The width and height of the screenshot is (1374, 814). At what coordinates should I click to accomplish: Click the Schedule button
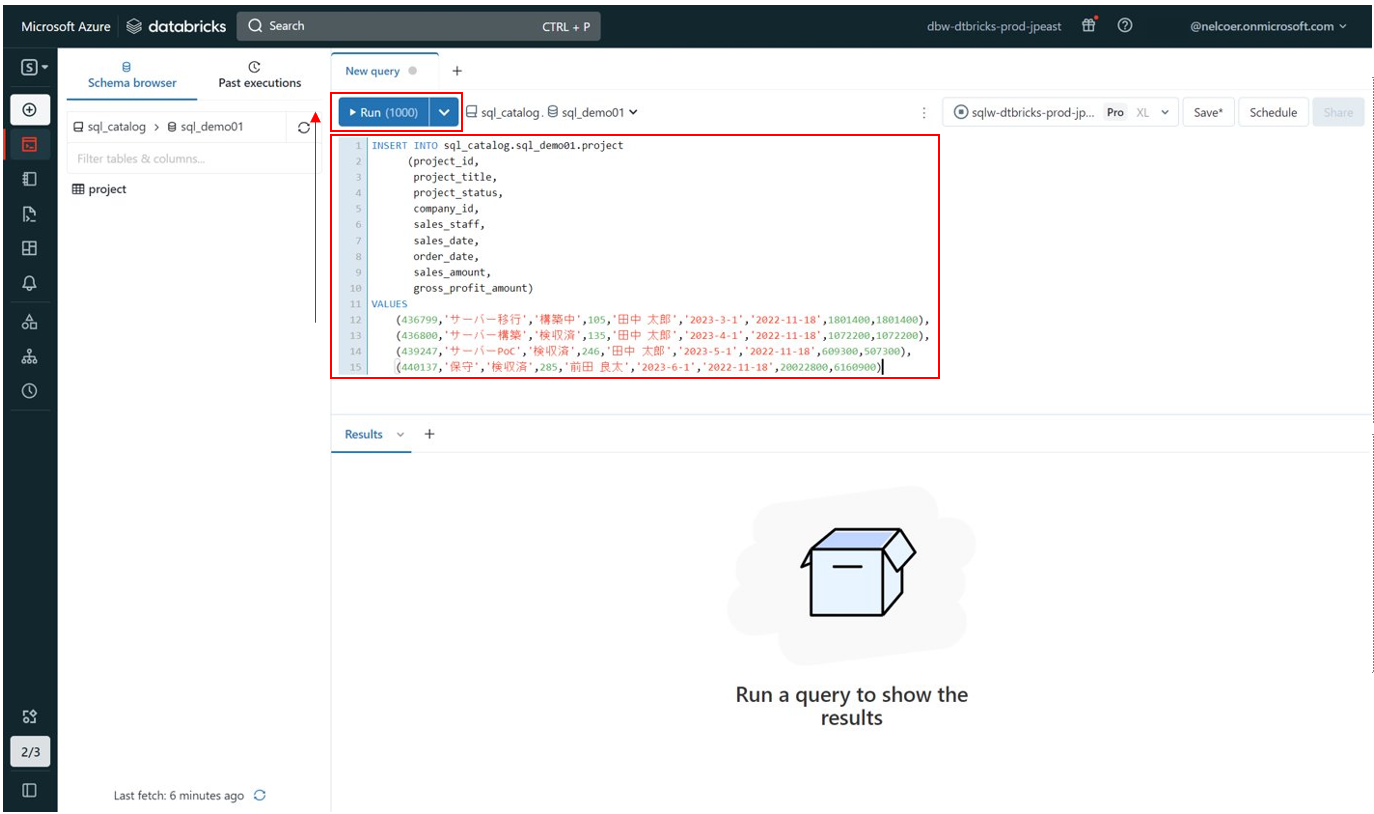1273,113
